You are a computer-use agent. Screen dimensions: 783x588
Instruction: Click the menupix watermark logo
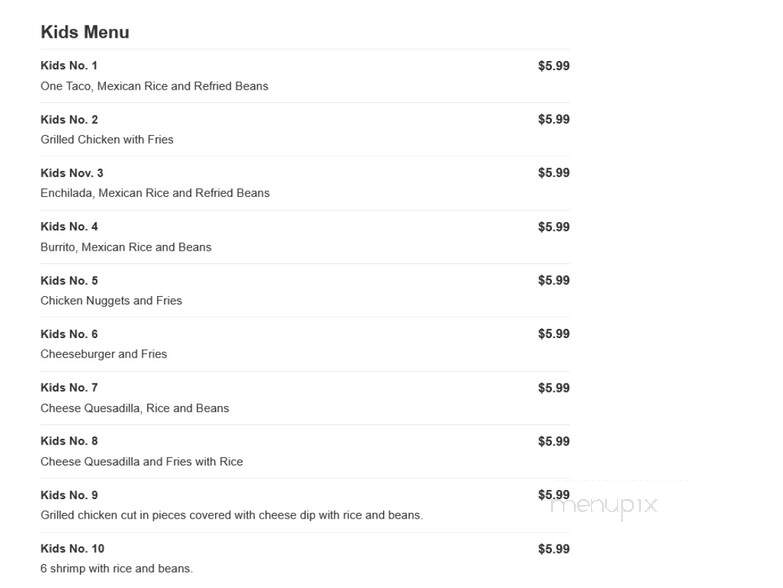click(604, 506)
